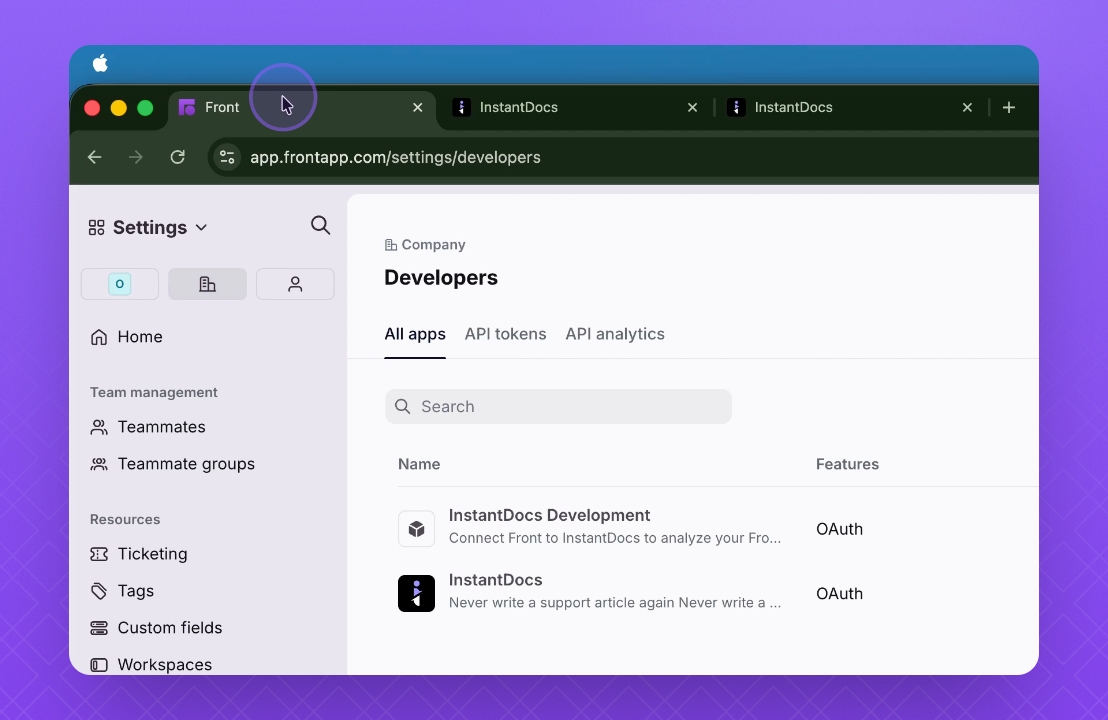Image resolution: width=1108 pixels, height=720 pixels.
Task: Click OAuth for InstantDocs Development
Action: (x=839, y=529)
